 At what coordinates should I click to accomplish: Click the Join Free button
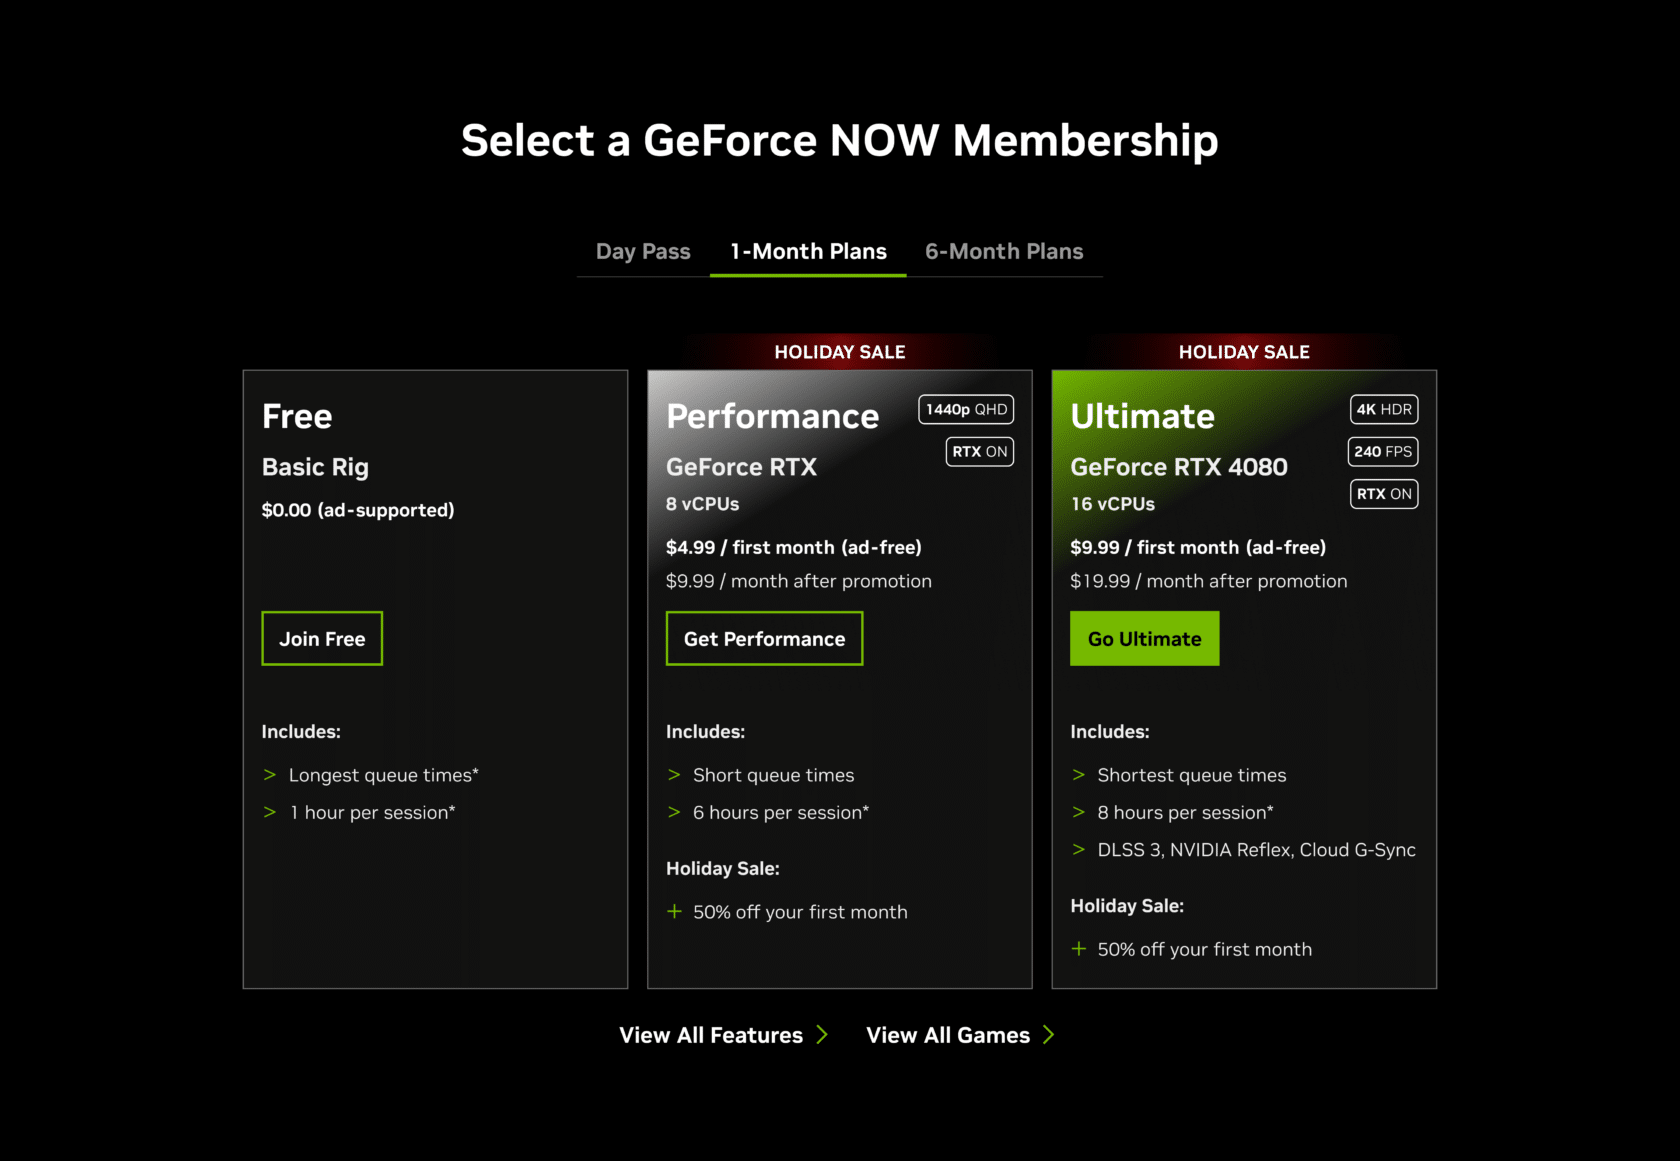pyautogui.click(x=322, y=639)
